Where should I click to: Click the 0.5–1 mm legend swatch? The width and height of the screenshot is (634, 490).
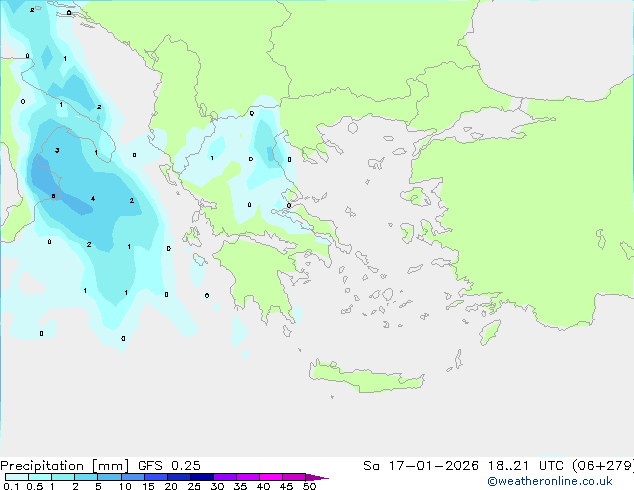[x=40, y=477]
